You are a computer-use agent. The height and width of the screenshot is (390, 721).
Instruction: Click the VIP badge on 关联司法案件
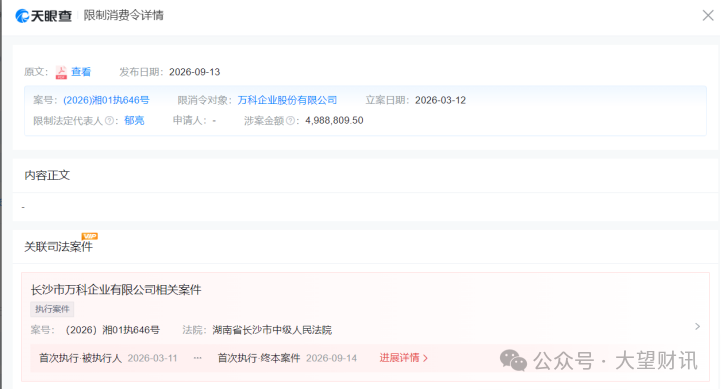pyautogui.click(x=89, y=236)
